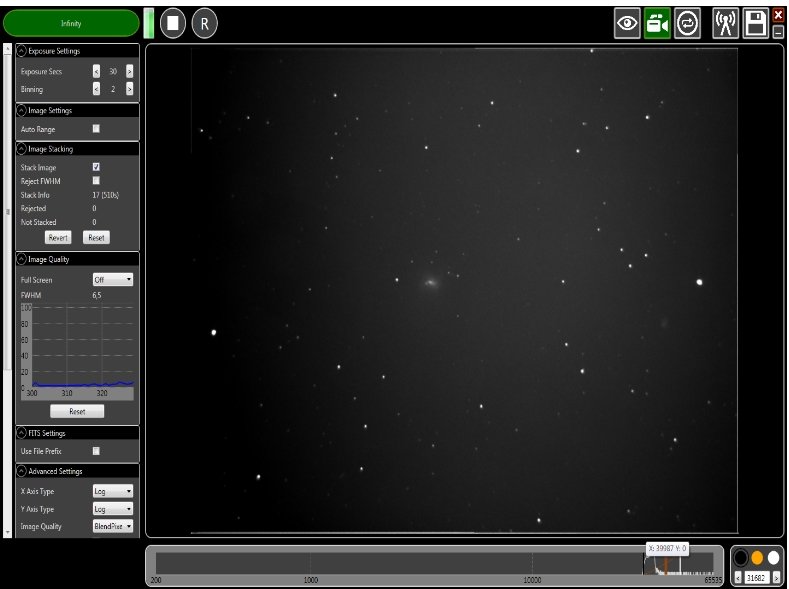Click the round R button

tap(204, 24)
